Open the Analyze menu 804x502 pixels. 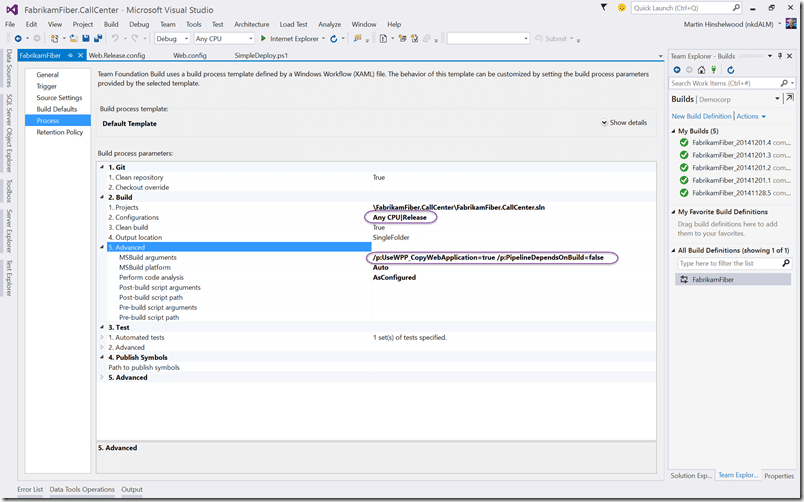click(x=330, y=24)
